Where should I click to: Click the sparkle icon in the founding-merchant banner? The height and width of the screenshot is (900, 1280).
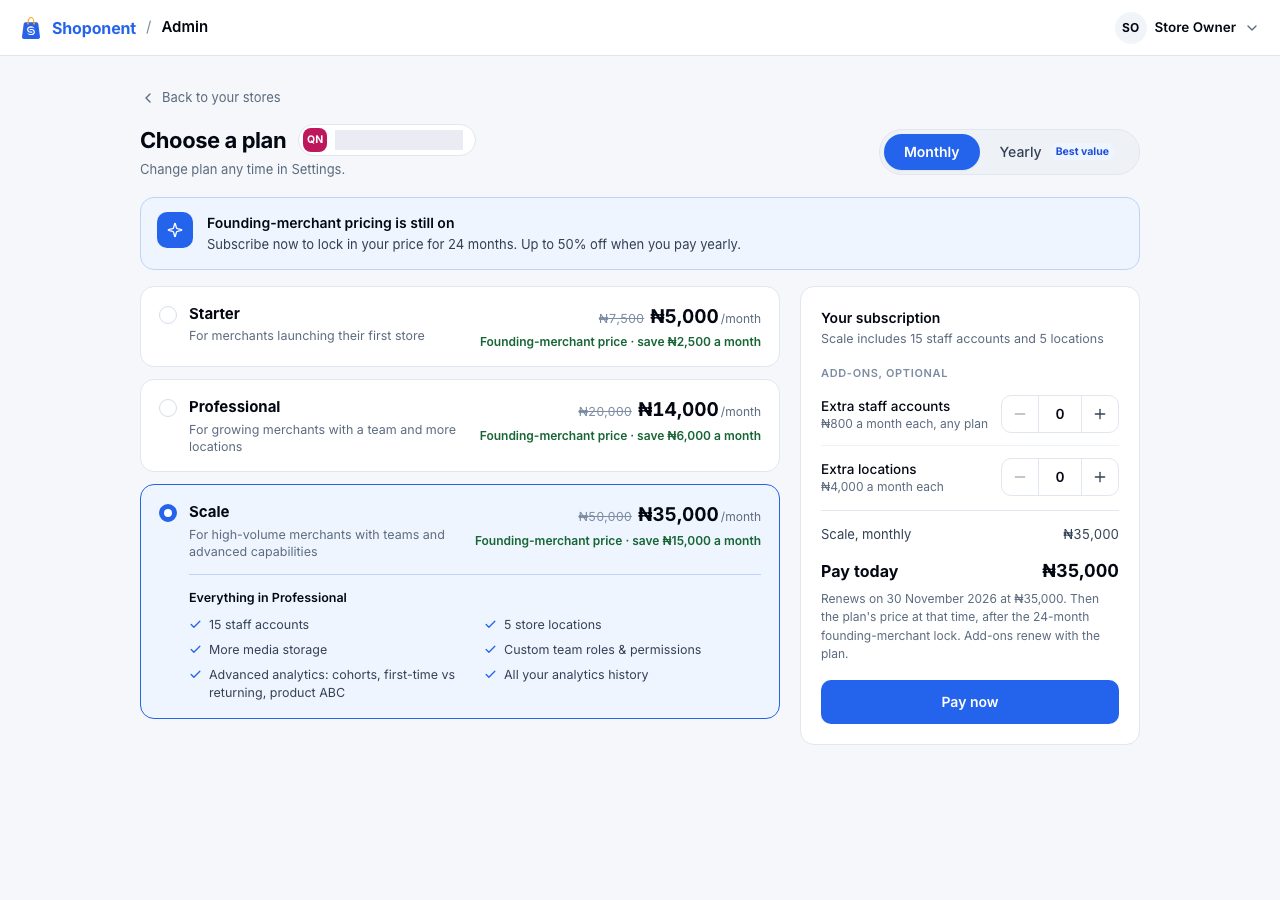175,230
